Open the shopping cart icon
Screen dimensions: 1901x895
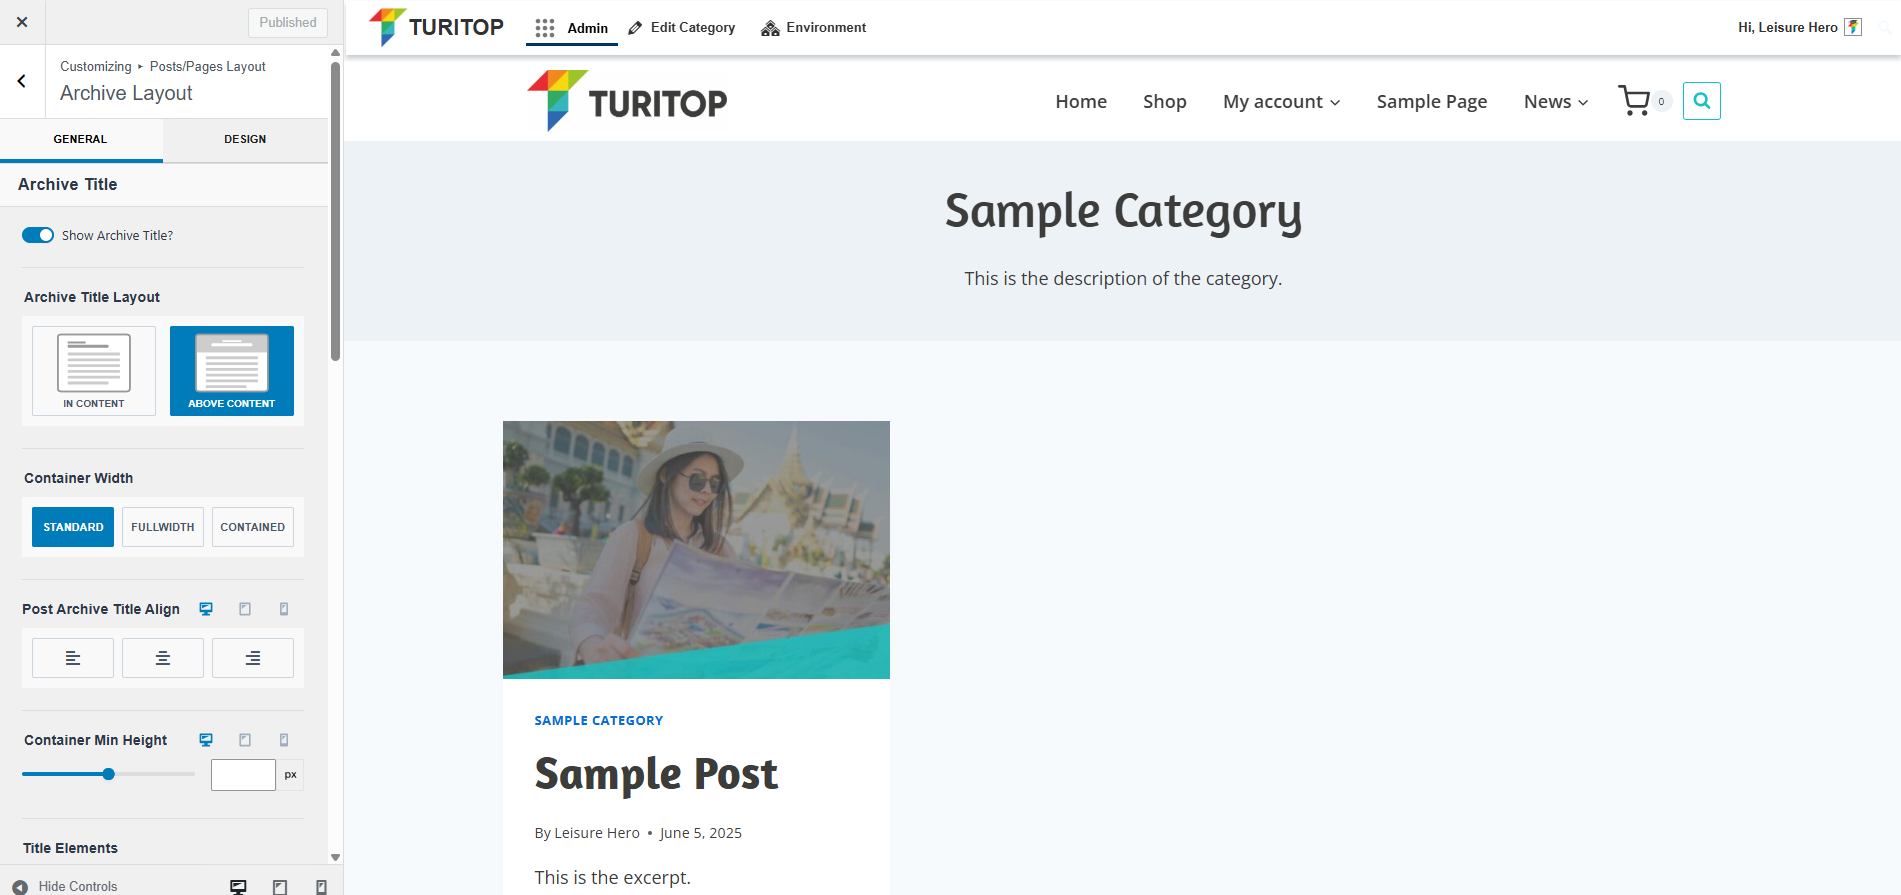click(x=1634, y=101)
